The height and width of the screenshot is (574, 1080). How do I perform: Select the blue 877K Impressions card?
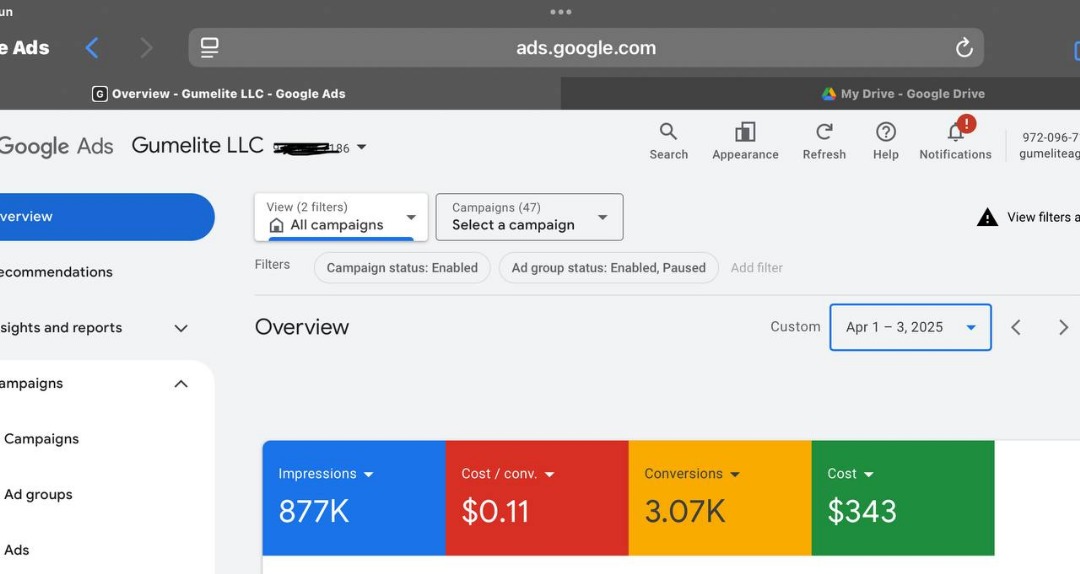click(x=354, y=498)
